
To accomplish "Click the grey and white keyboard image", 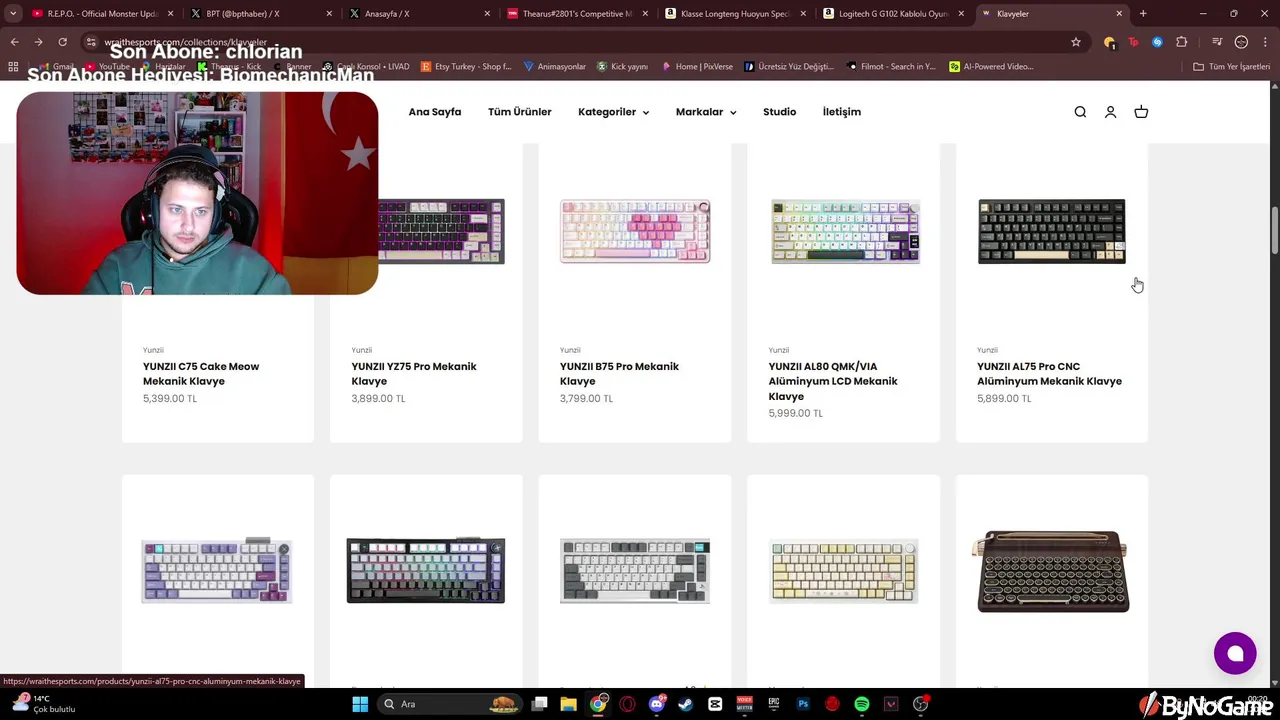I will click(x=635, y=571).
